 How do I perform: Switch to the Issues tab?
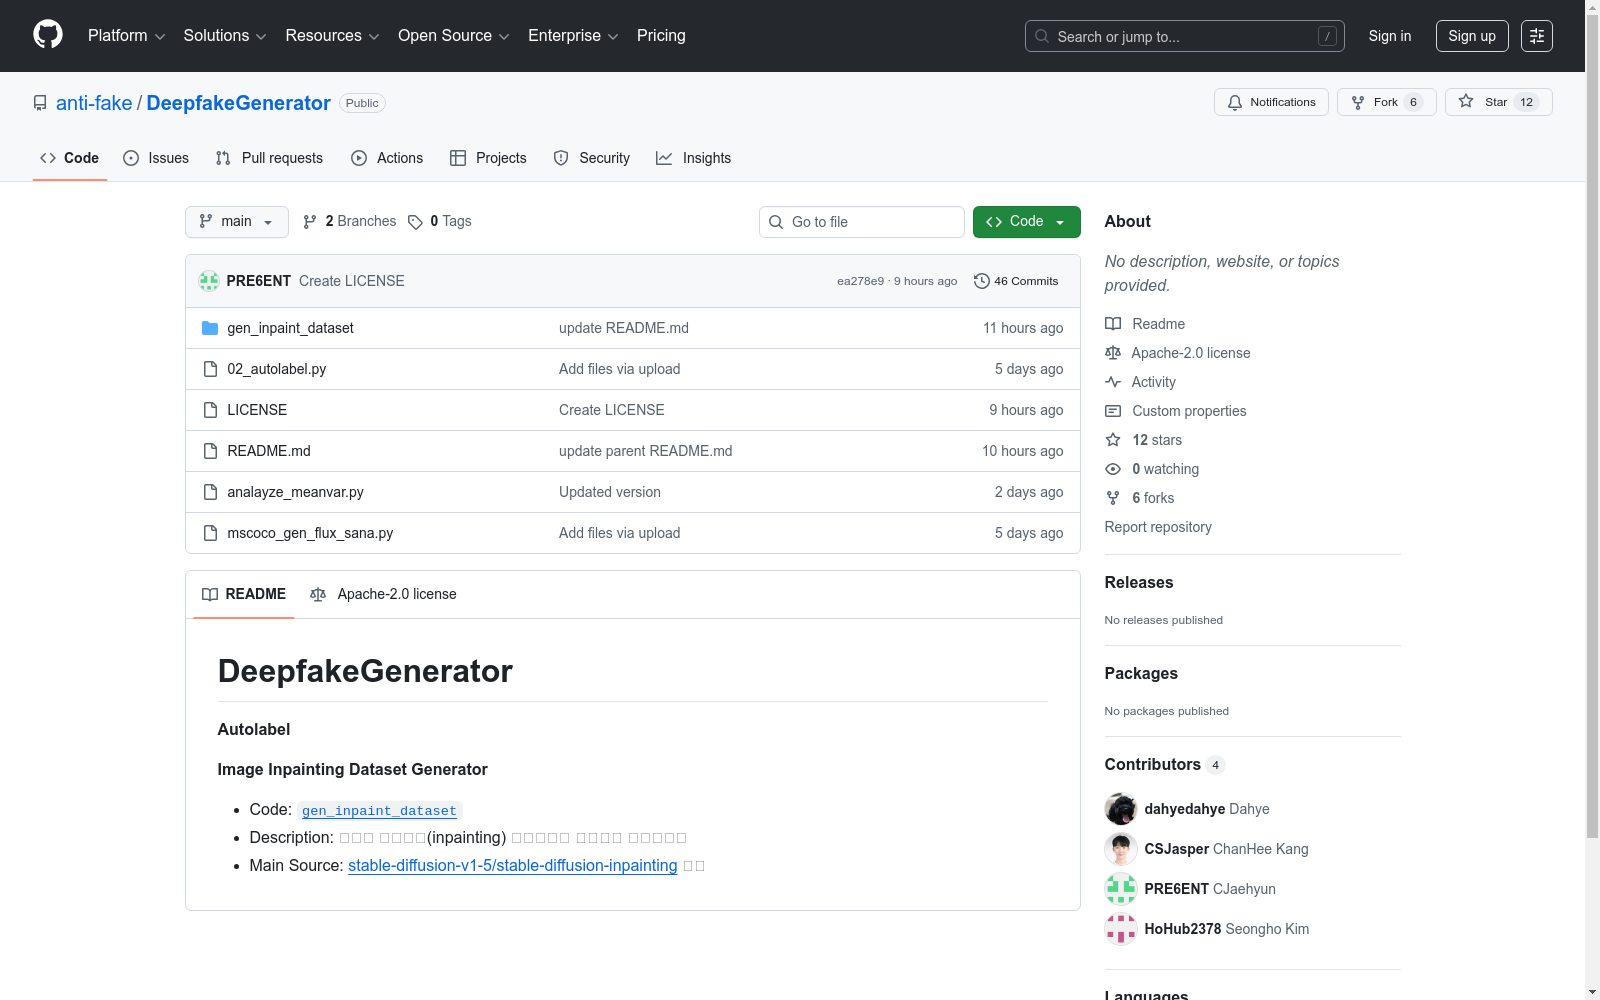coord(156,158)
